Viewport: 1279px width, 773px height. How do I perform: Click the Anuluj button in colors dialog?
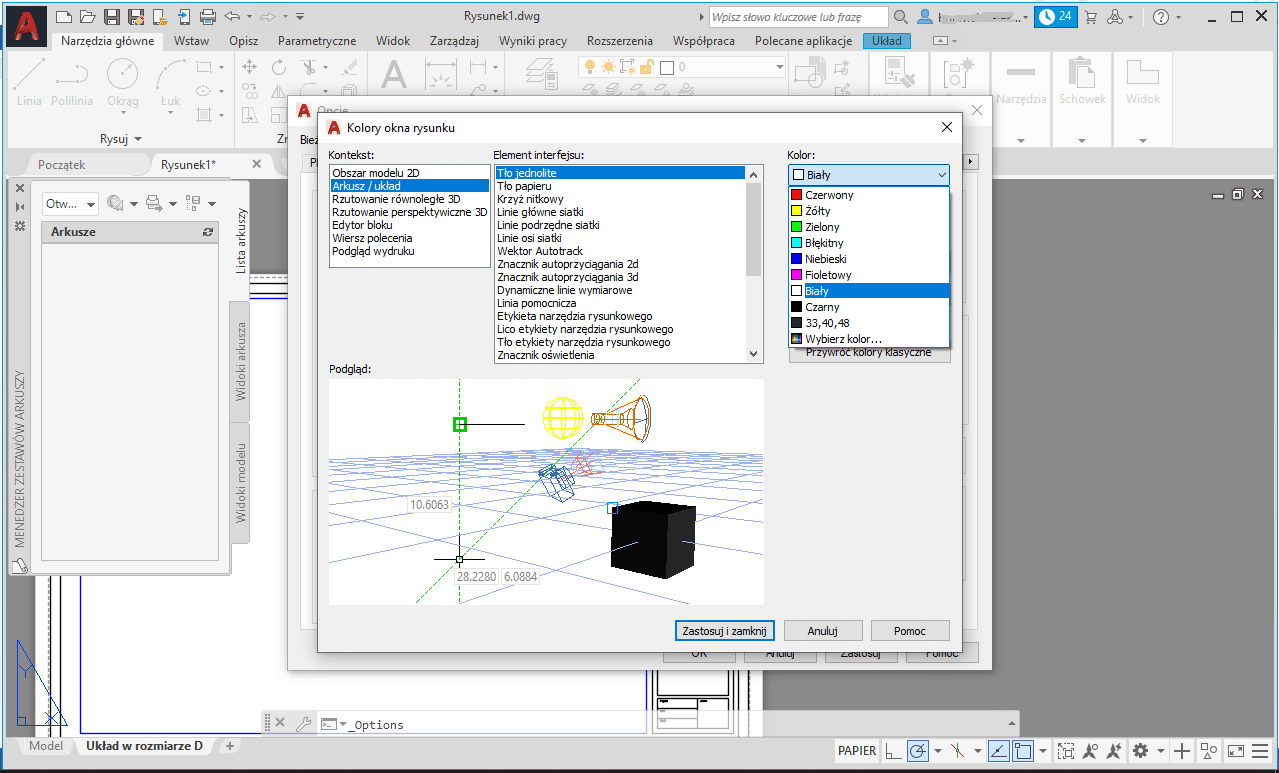point(822,631)
